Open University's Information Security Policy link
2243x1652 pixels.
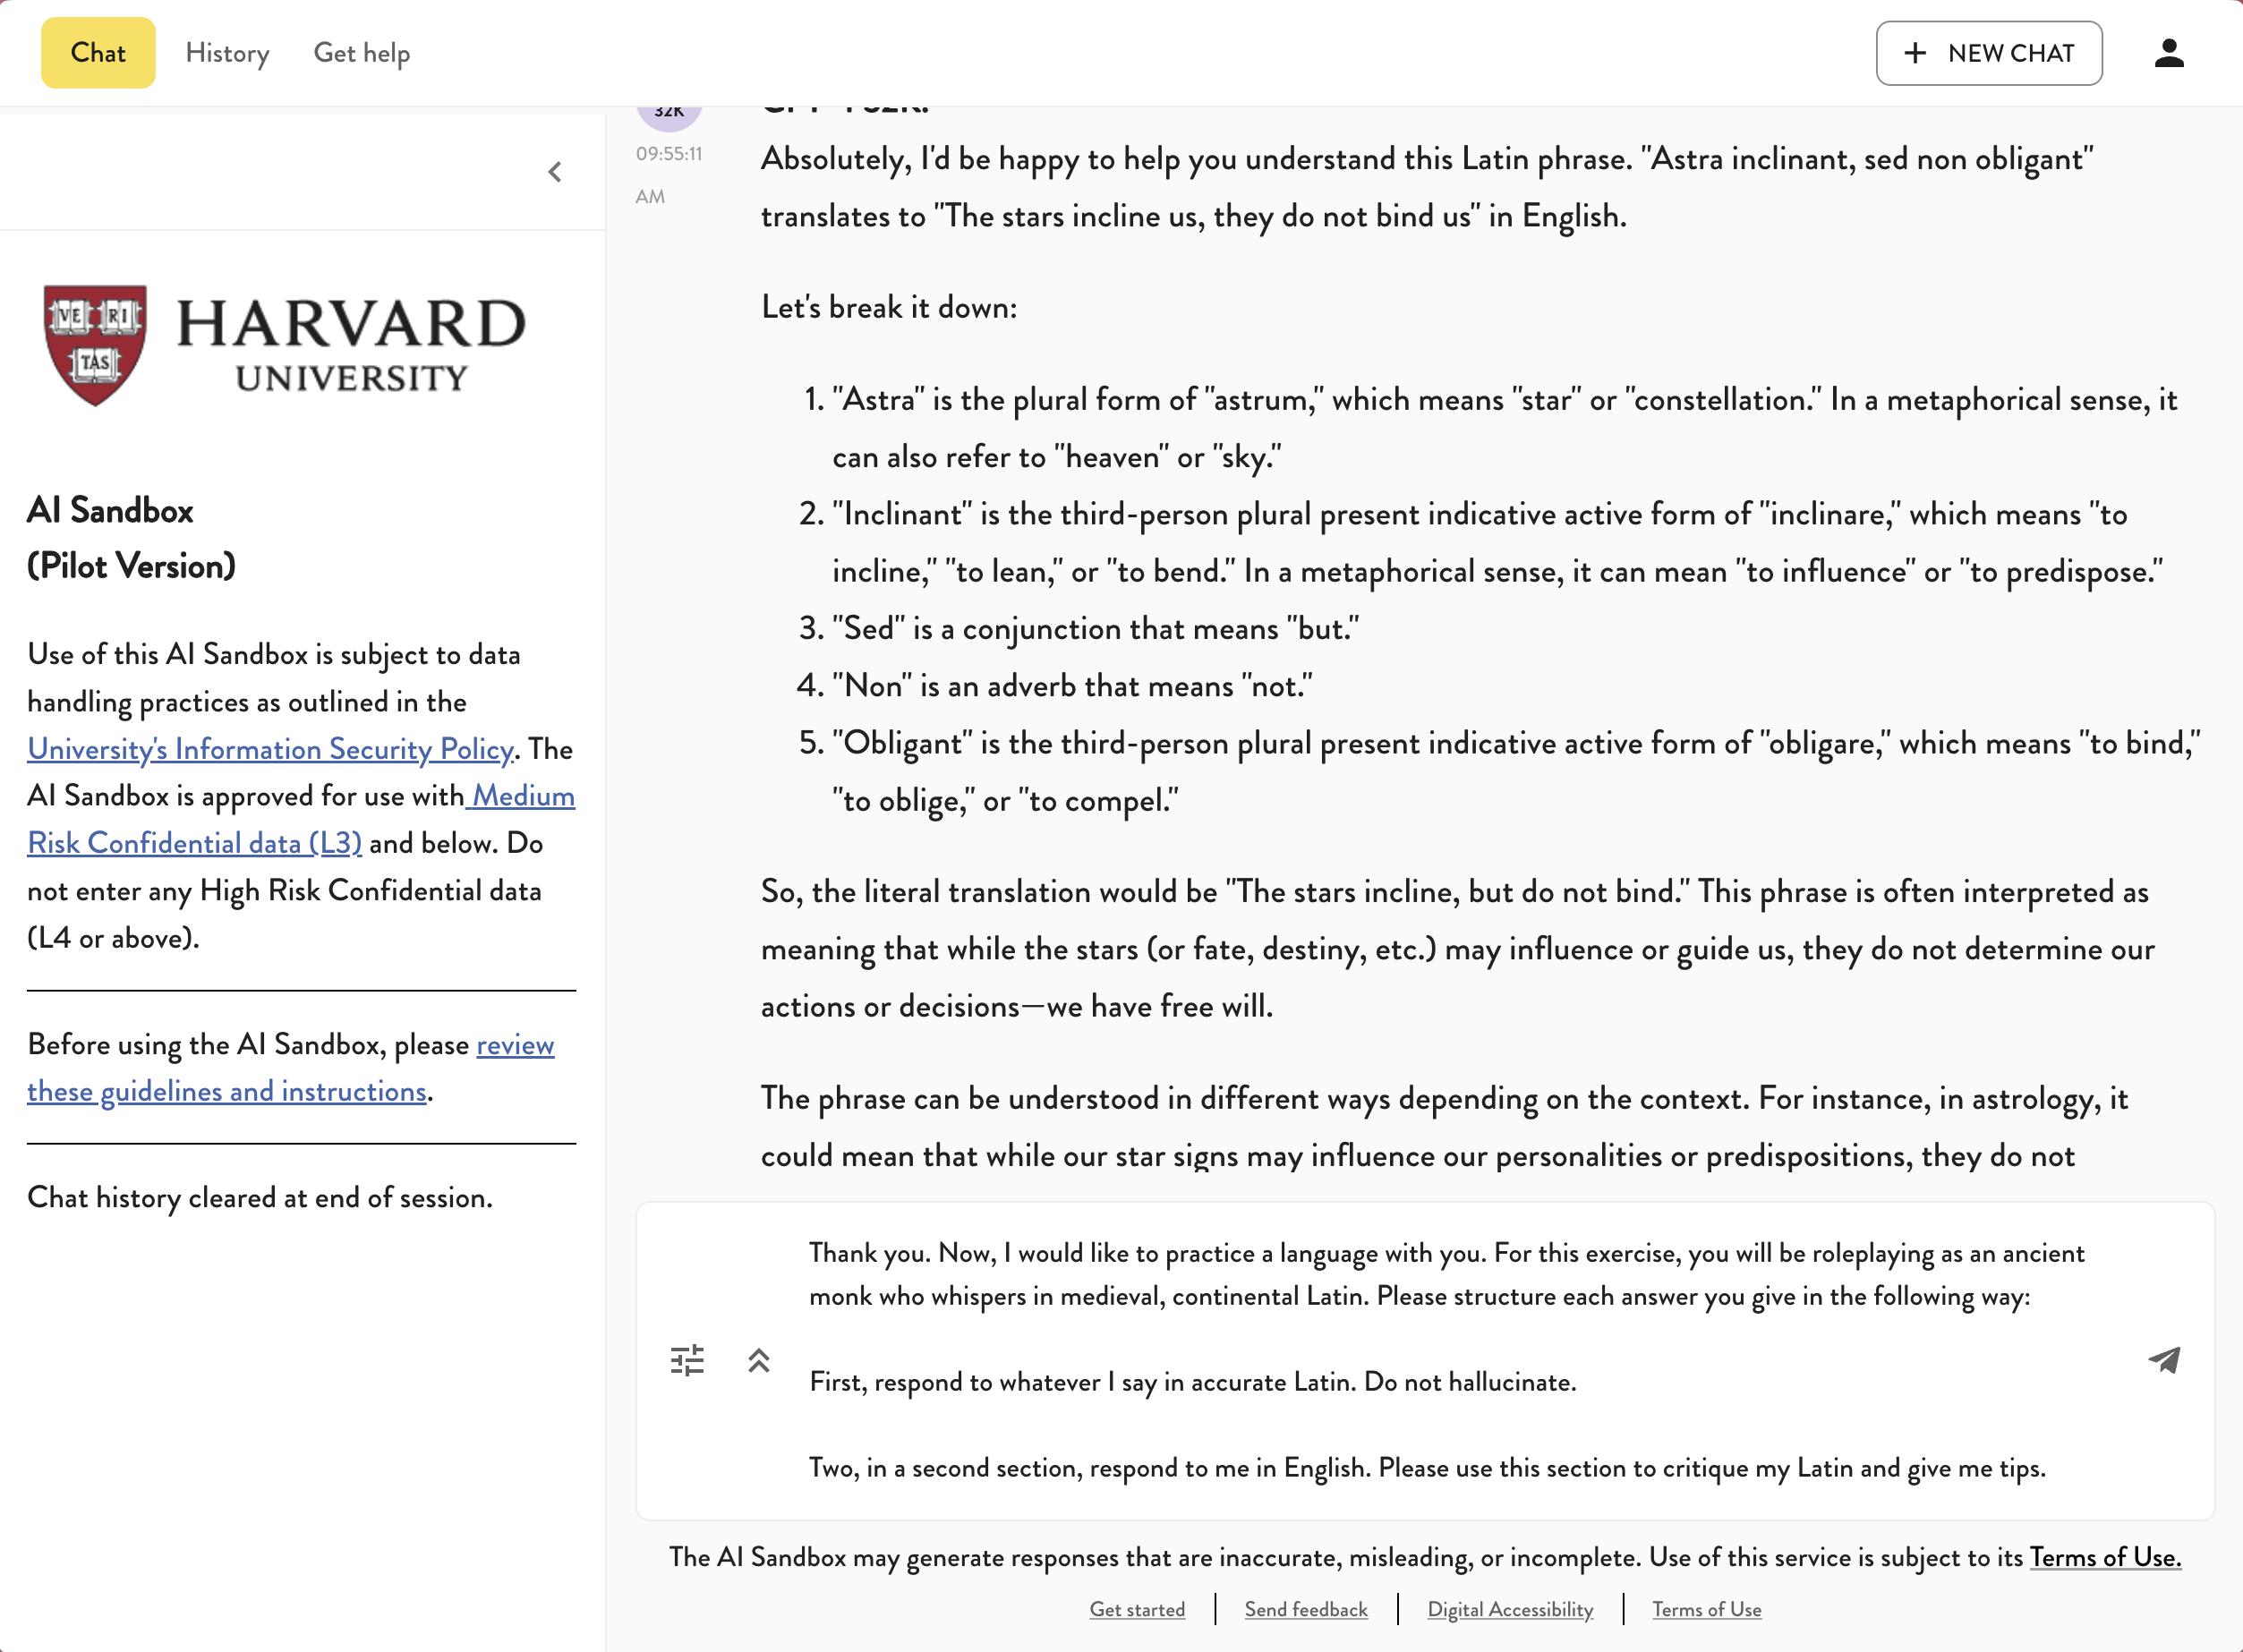pos(270,749)
